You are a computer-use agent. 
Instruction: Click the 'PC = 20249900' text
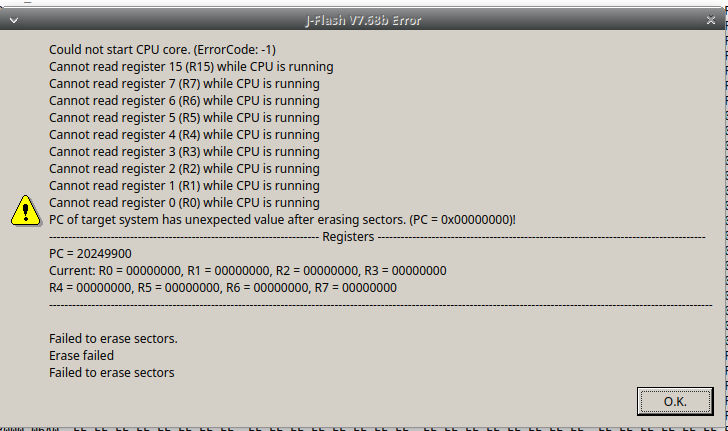coord(90,254)
